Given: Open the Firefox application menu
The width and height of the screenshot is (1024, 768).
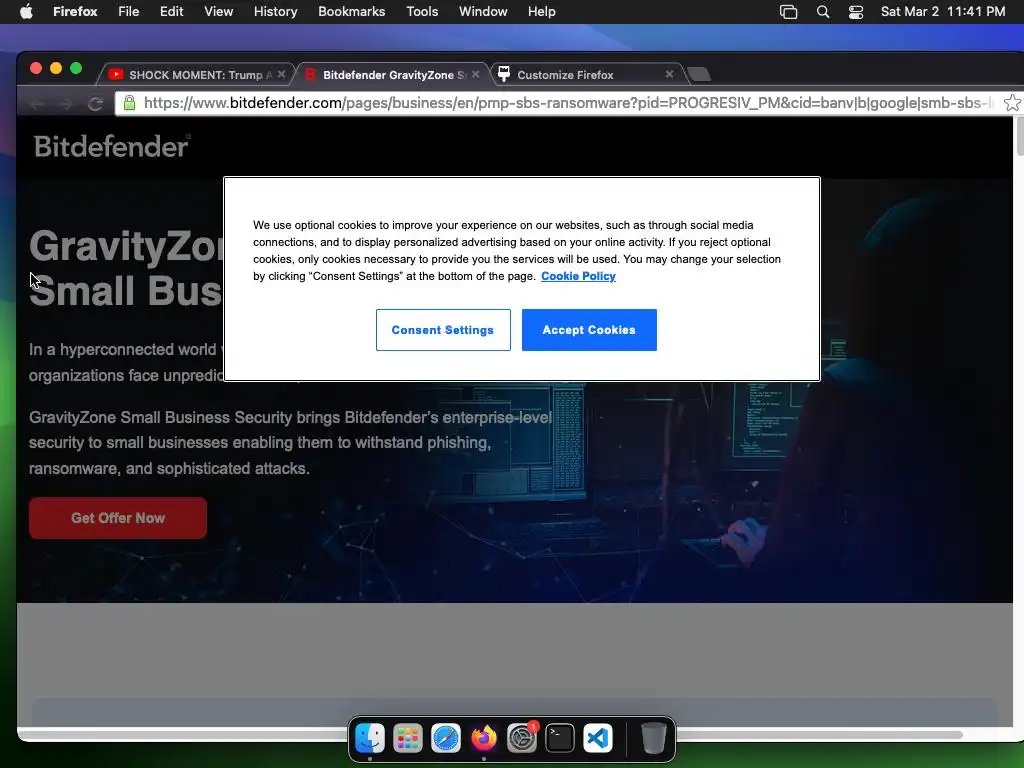Looking at the screenshot, I should pos(75,12).
